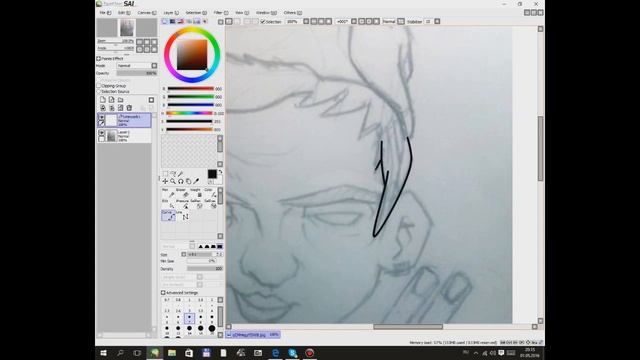
Task: Select the Linework1 layer row
Action: pos(124,120)
